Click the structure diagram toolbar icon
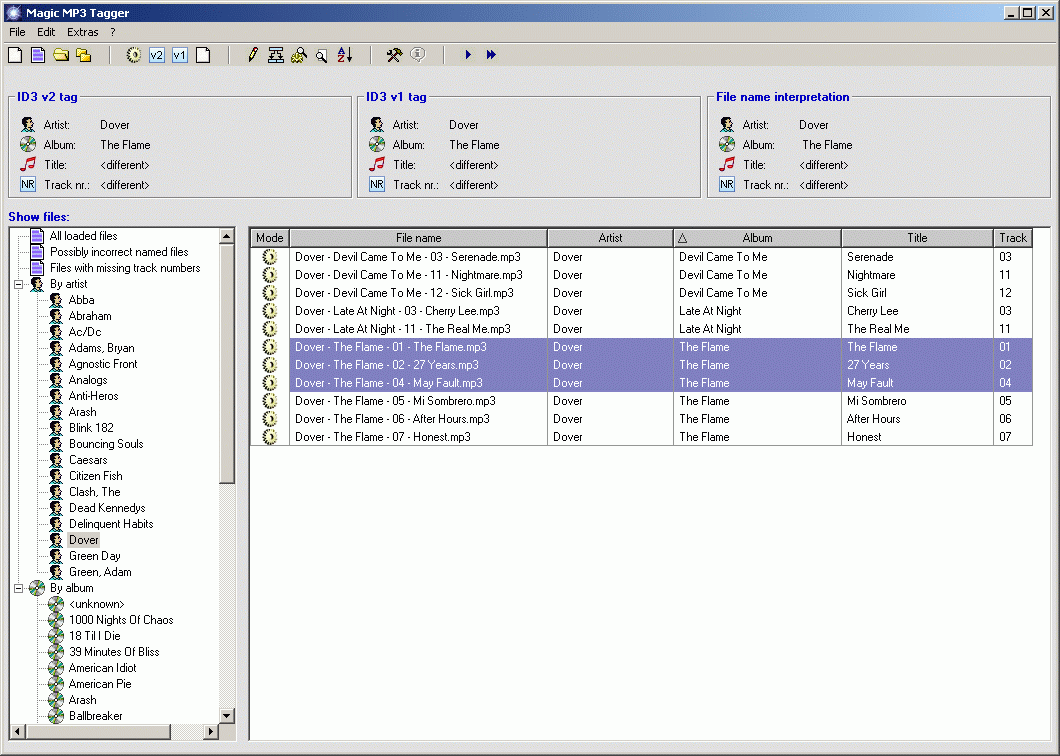 pyautogui.click(x=276, y=55)
